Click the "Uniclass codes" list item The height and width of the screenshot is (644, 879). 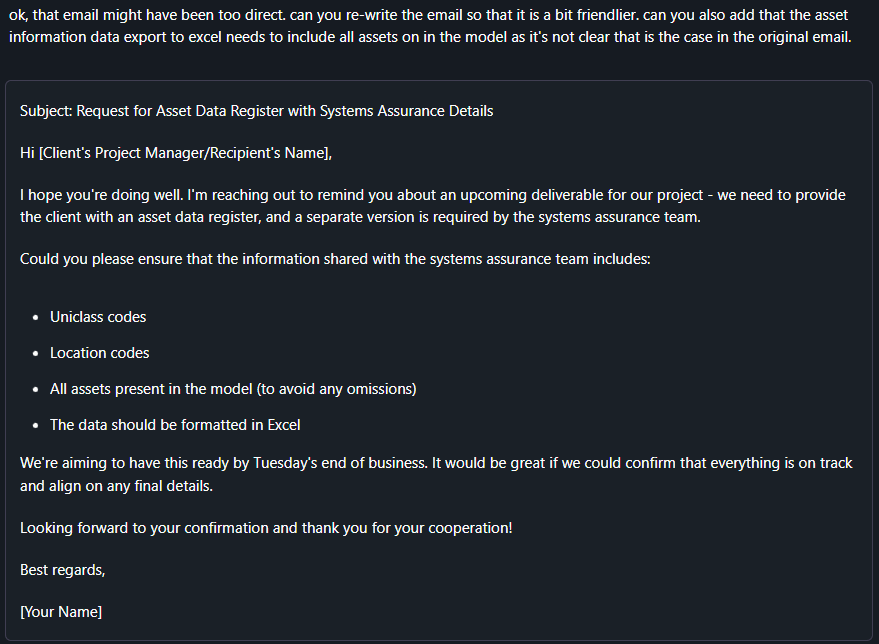(98, 317)
